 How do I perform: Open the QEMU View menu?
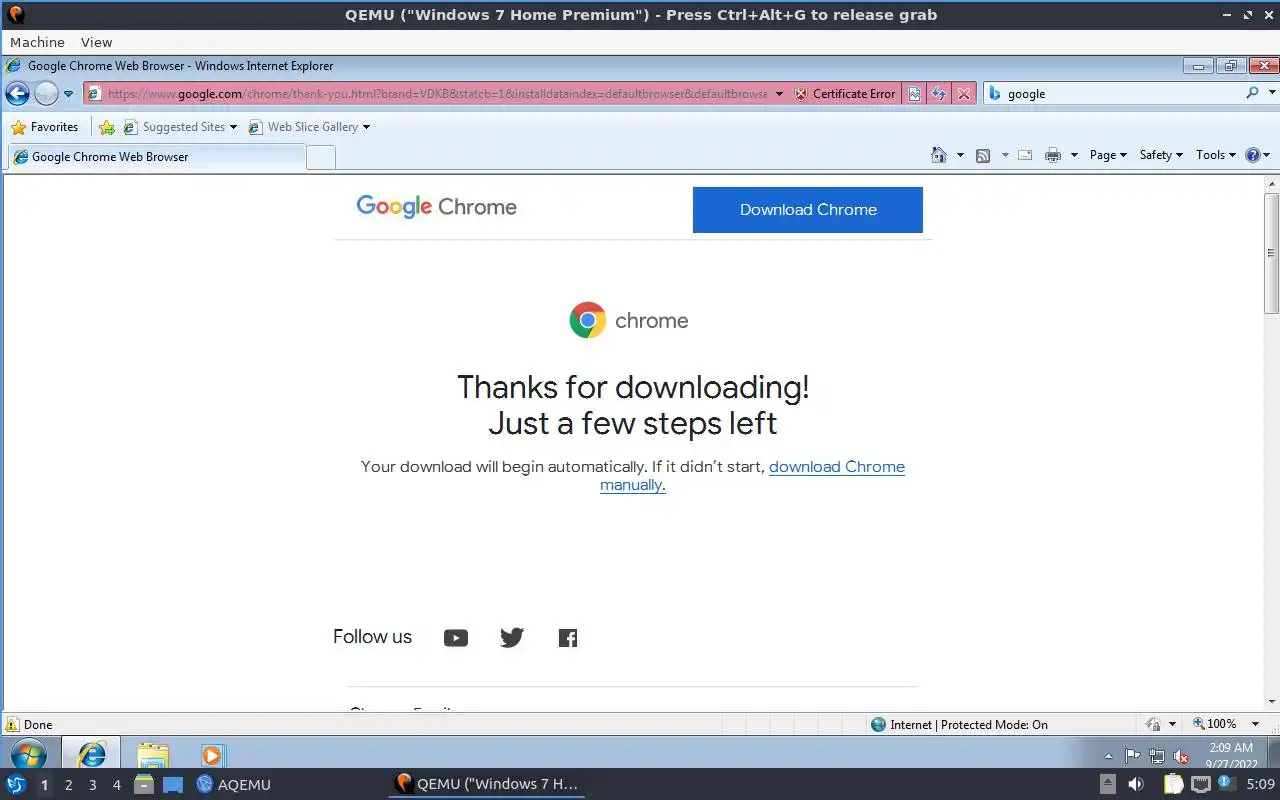pyautogui.click(x=97, y=42)
